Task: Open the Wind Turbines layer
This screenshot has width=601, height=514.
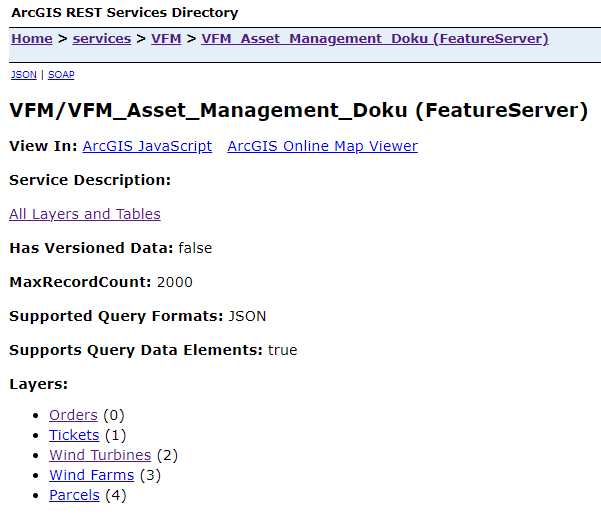Action: coord(100,455)
